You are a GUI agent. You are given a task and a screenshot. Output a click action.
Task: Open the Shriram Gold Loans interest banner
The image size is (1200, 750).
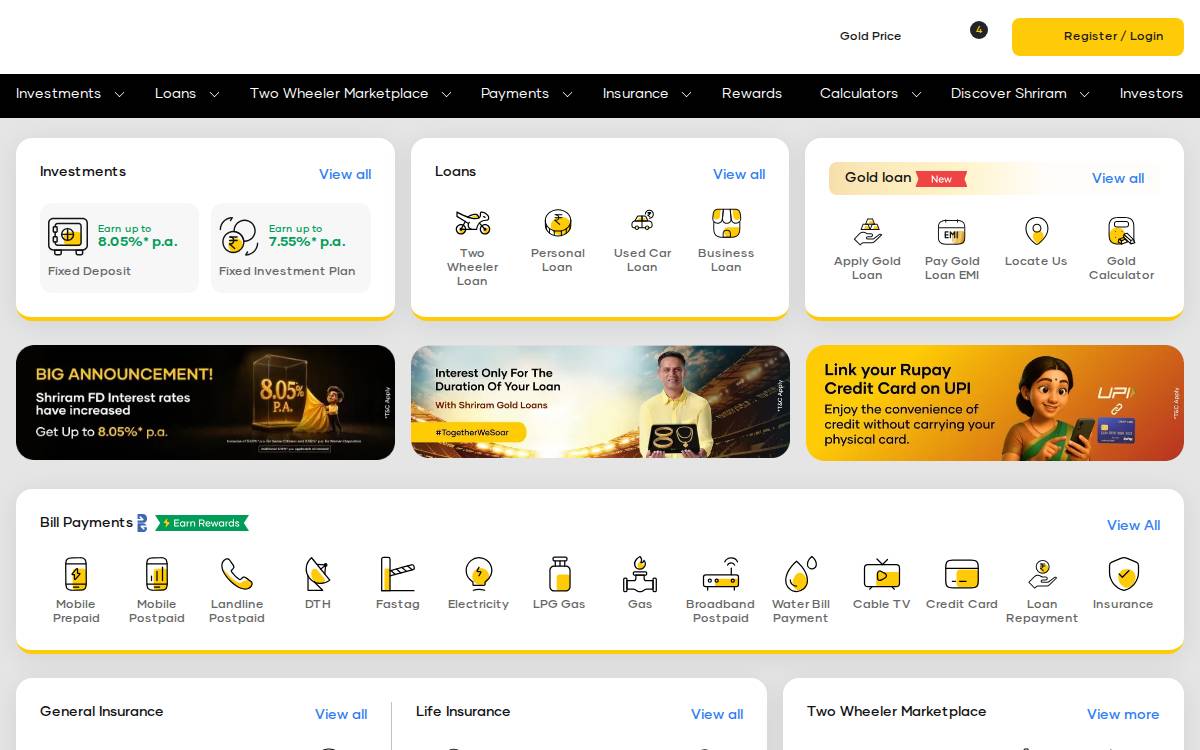600,402
